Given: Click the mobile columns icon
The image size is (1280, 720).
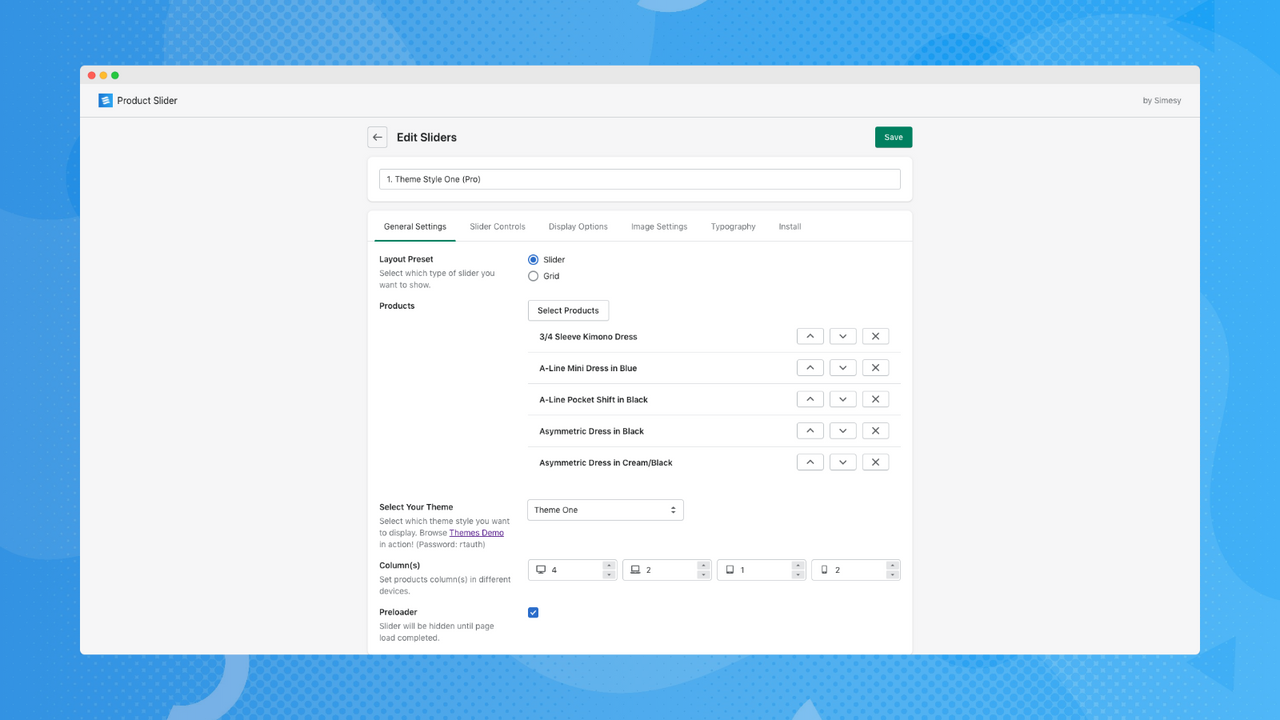Looking at the screenshot, I should (x=824, y=569).
